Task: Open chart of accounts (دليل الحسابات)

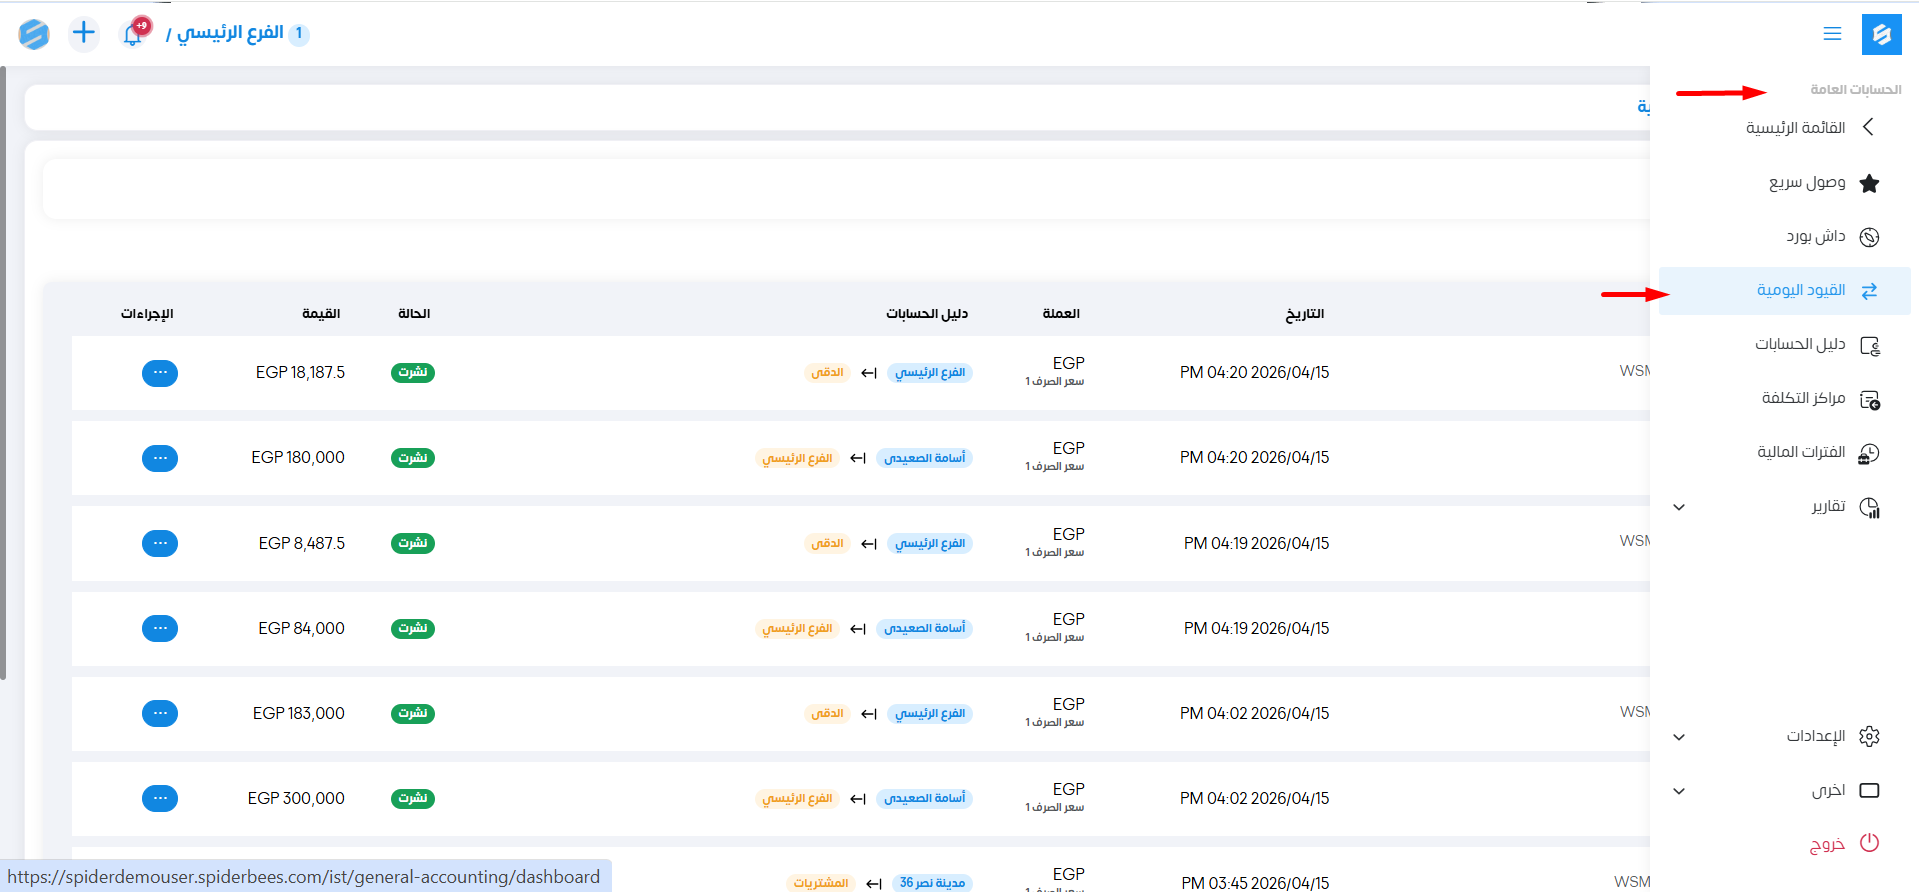Action: coord(1800,344)
